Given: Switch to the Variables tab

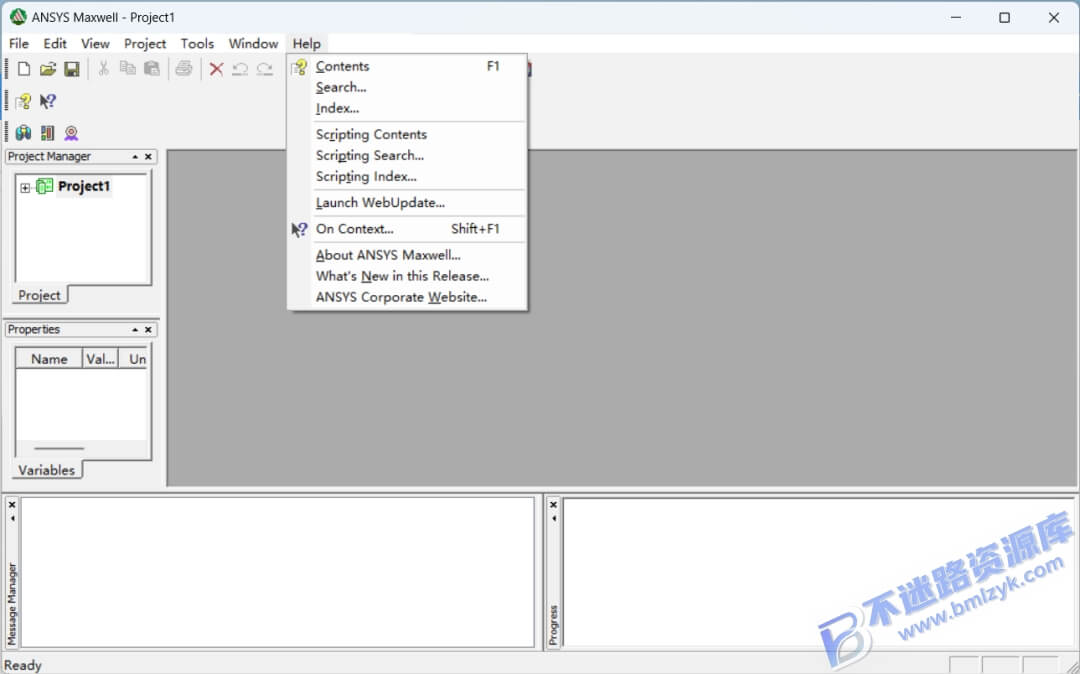Looking at the screenshot, I should coord(46,470).
